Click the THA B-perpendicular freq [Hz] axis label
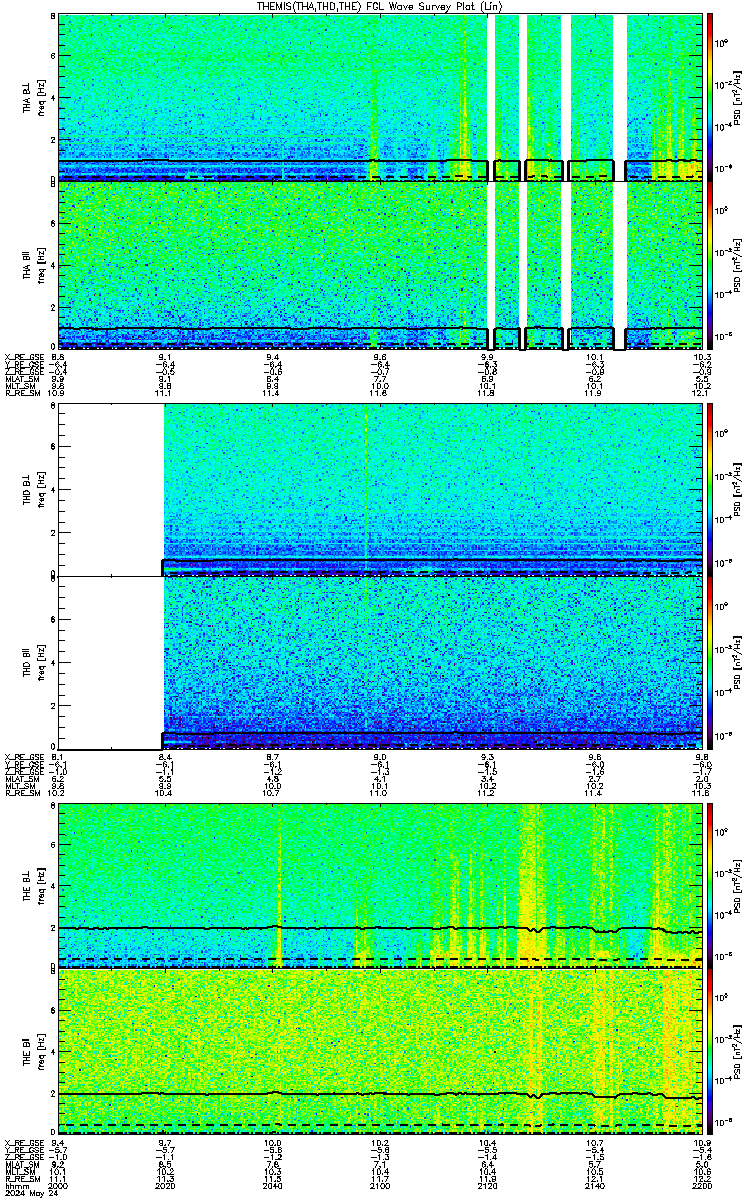Viewport: 750px width, 1200px height. point(43,97)
